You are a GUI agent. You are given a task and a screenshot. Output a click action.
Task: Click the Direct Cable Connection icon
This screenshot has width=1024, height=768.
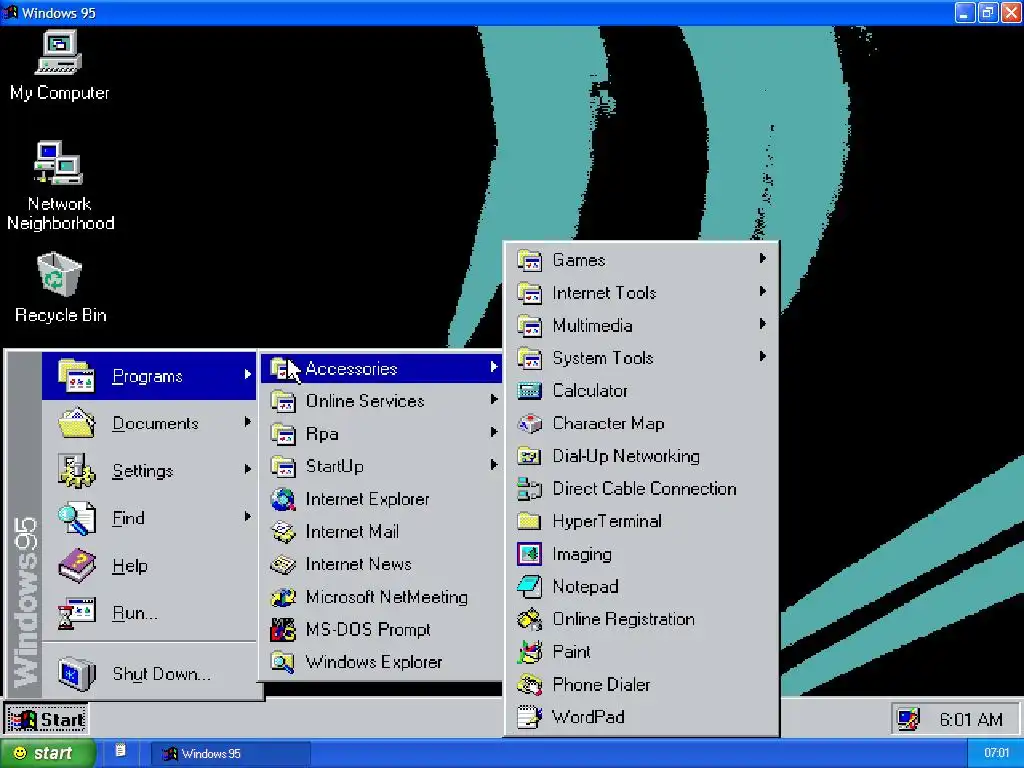point(529,488)
